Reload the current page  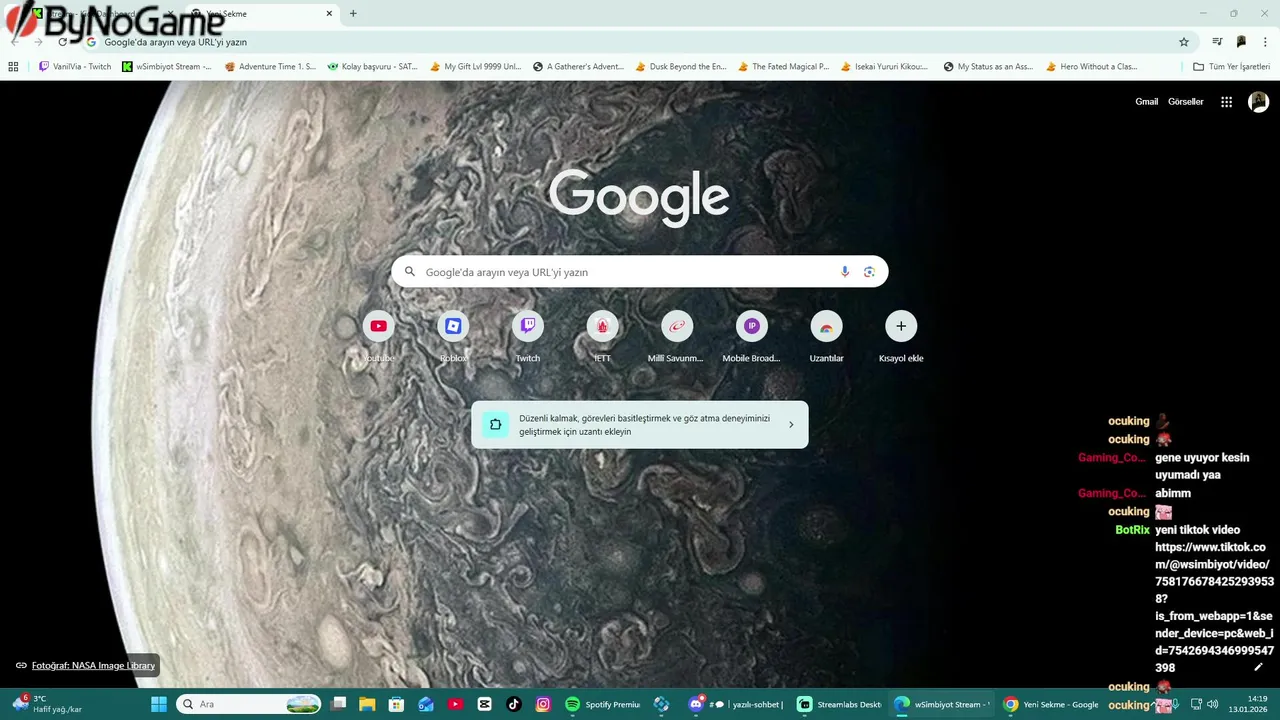pos(62,42)
